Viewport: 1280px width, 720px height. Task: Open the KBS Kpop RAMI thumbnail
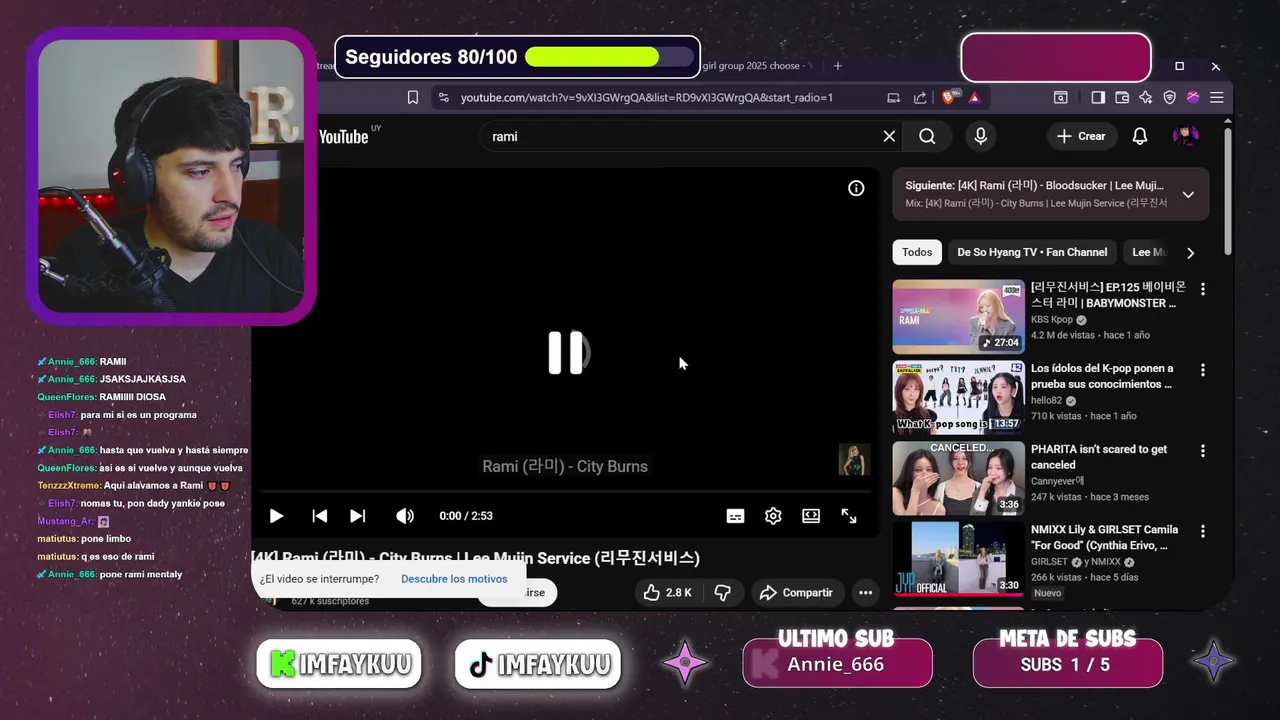point(959,316)
